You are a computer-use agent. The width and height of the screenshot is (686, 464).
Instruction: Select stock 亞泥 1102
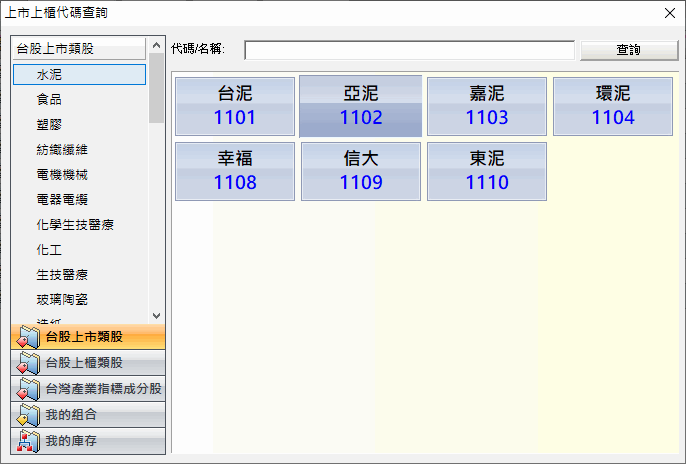click(361, 106)
